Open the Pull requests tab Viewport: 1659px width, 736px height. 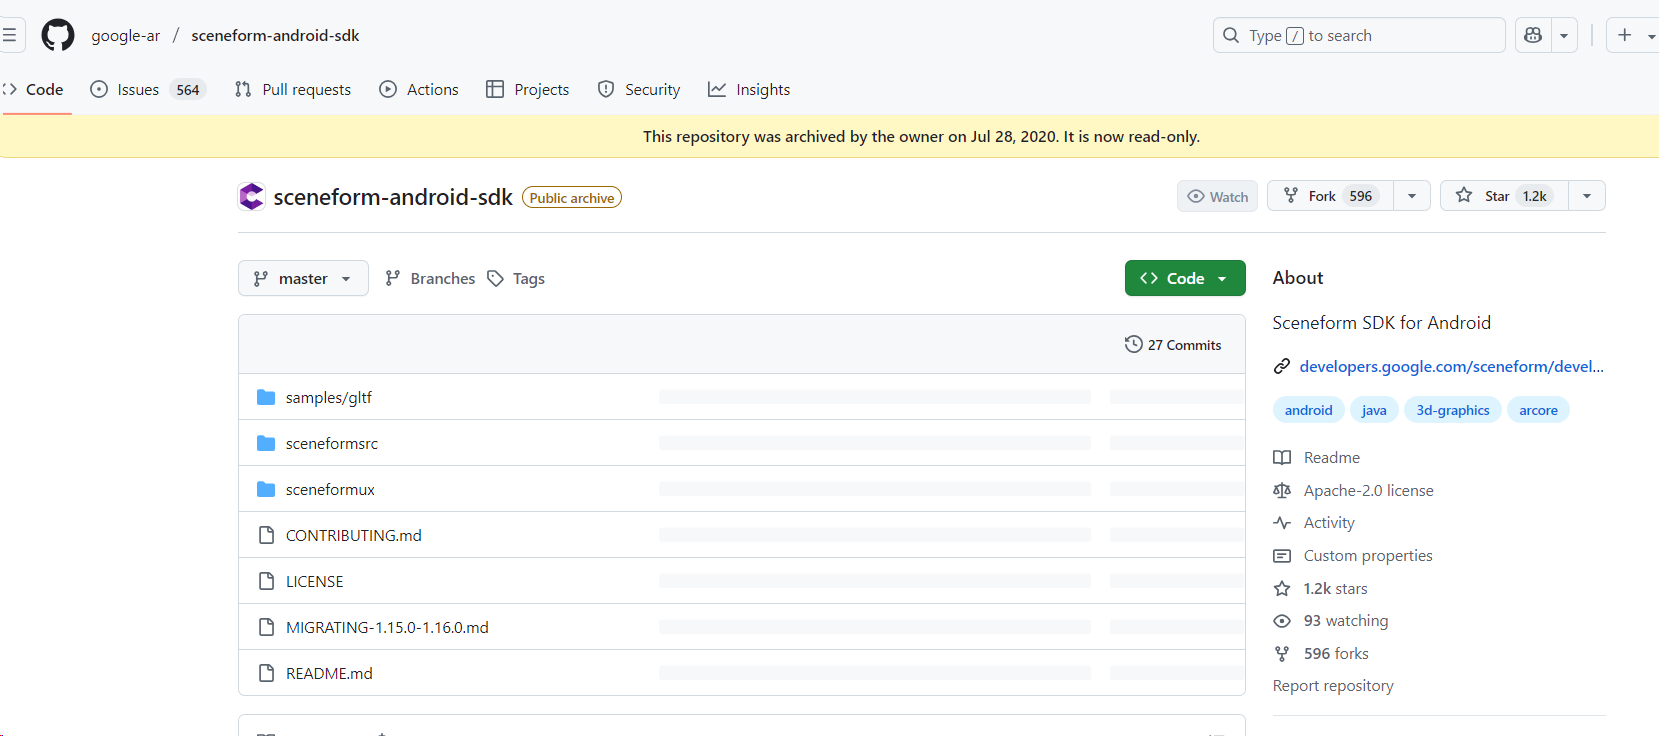[293, 89]
